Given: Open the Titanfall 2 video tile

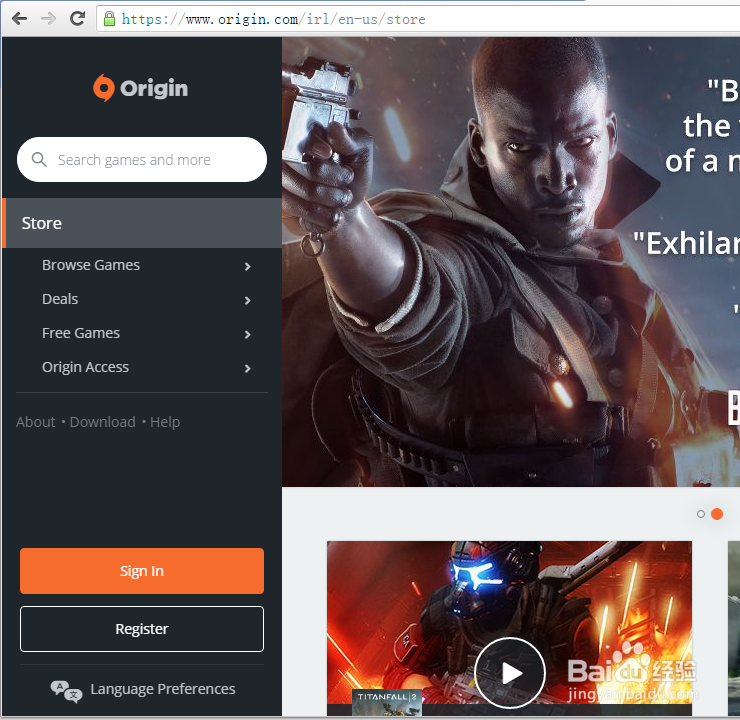Looking at the screenshot, I should [510, 628].
